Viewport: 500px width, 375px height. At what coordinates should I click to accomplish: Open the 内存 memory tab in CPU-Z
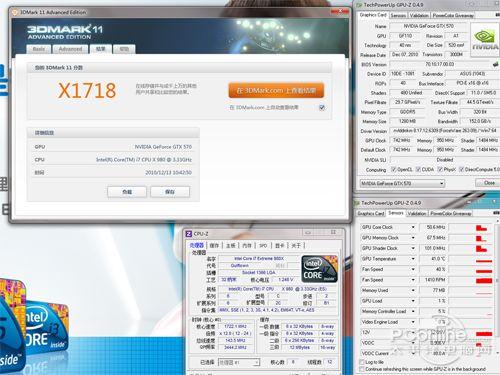point(247,245)
